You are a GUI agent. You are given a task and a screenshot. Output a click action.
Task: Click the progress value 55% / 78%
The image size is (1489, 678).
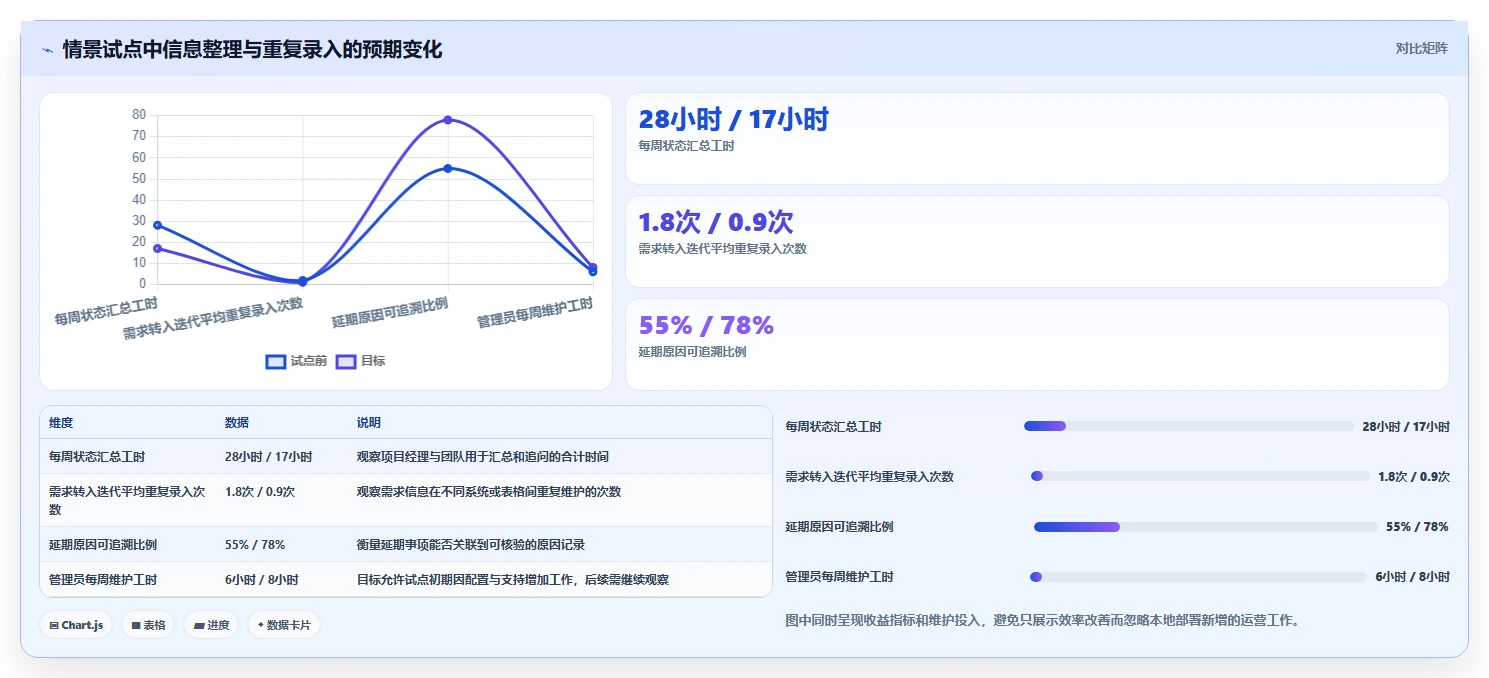[x=1417, y=526]
